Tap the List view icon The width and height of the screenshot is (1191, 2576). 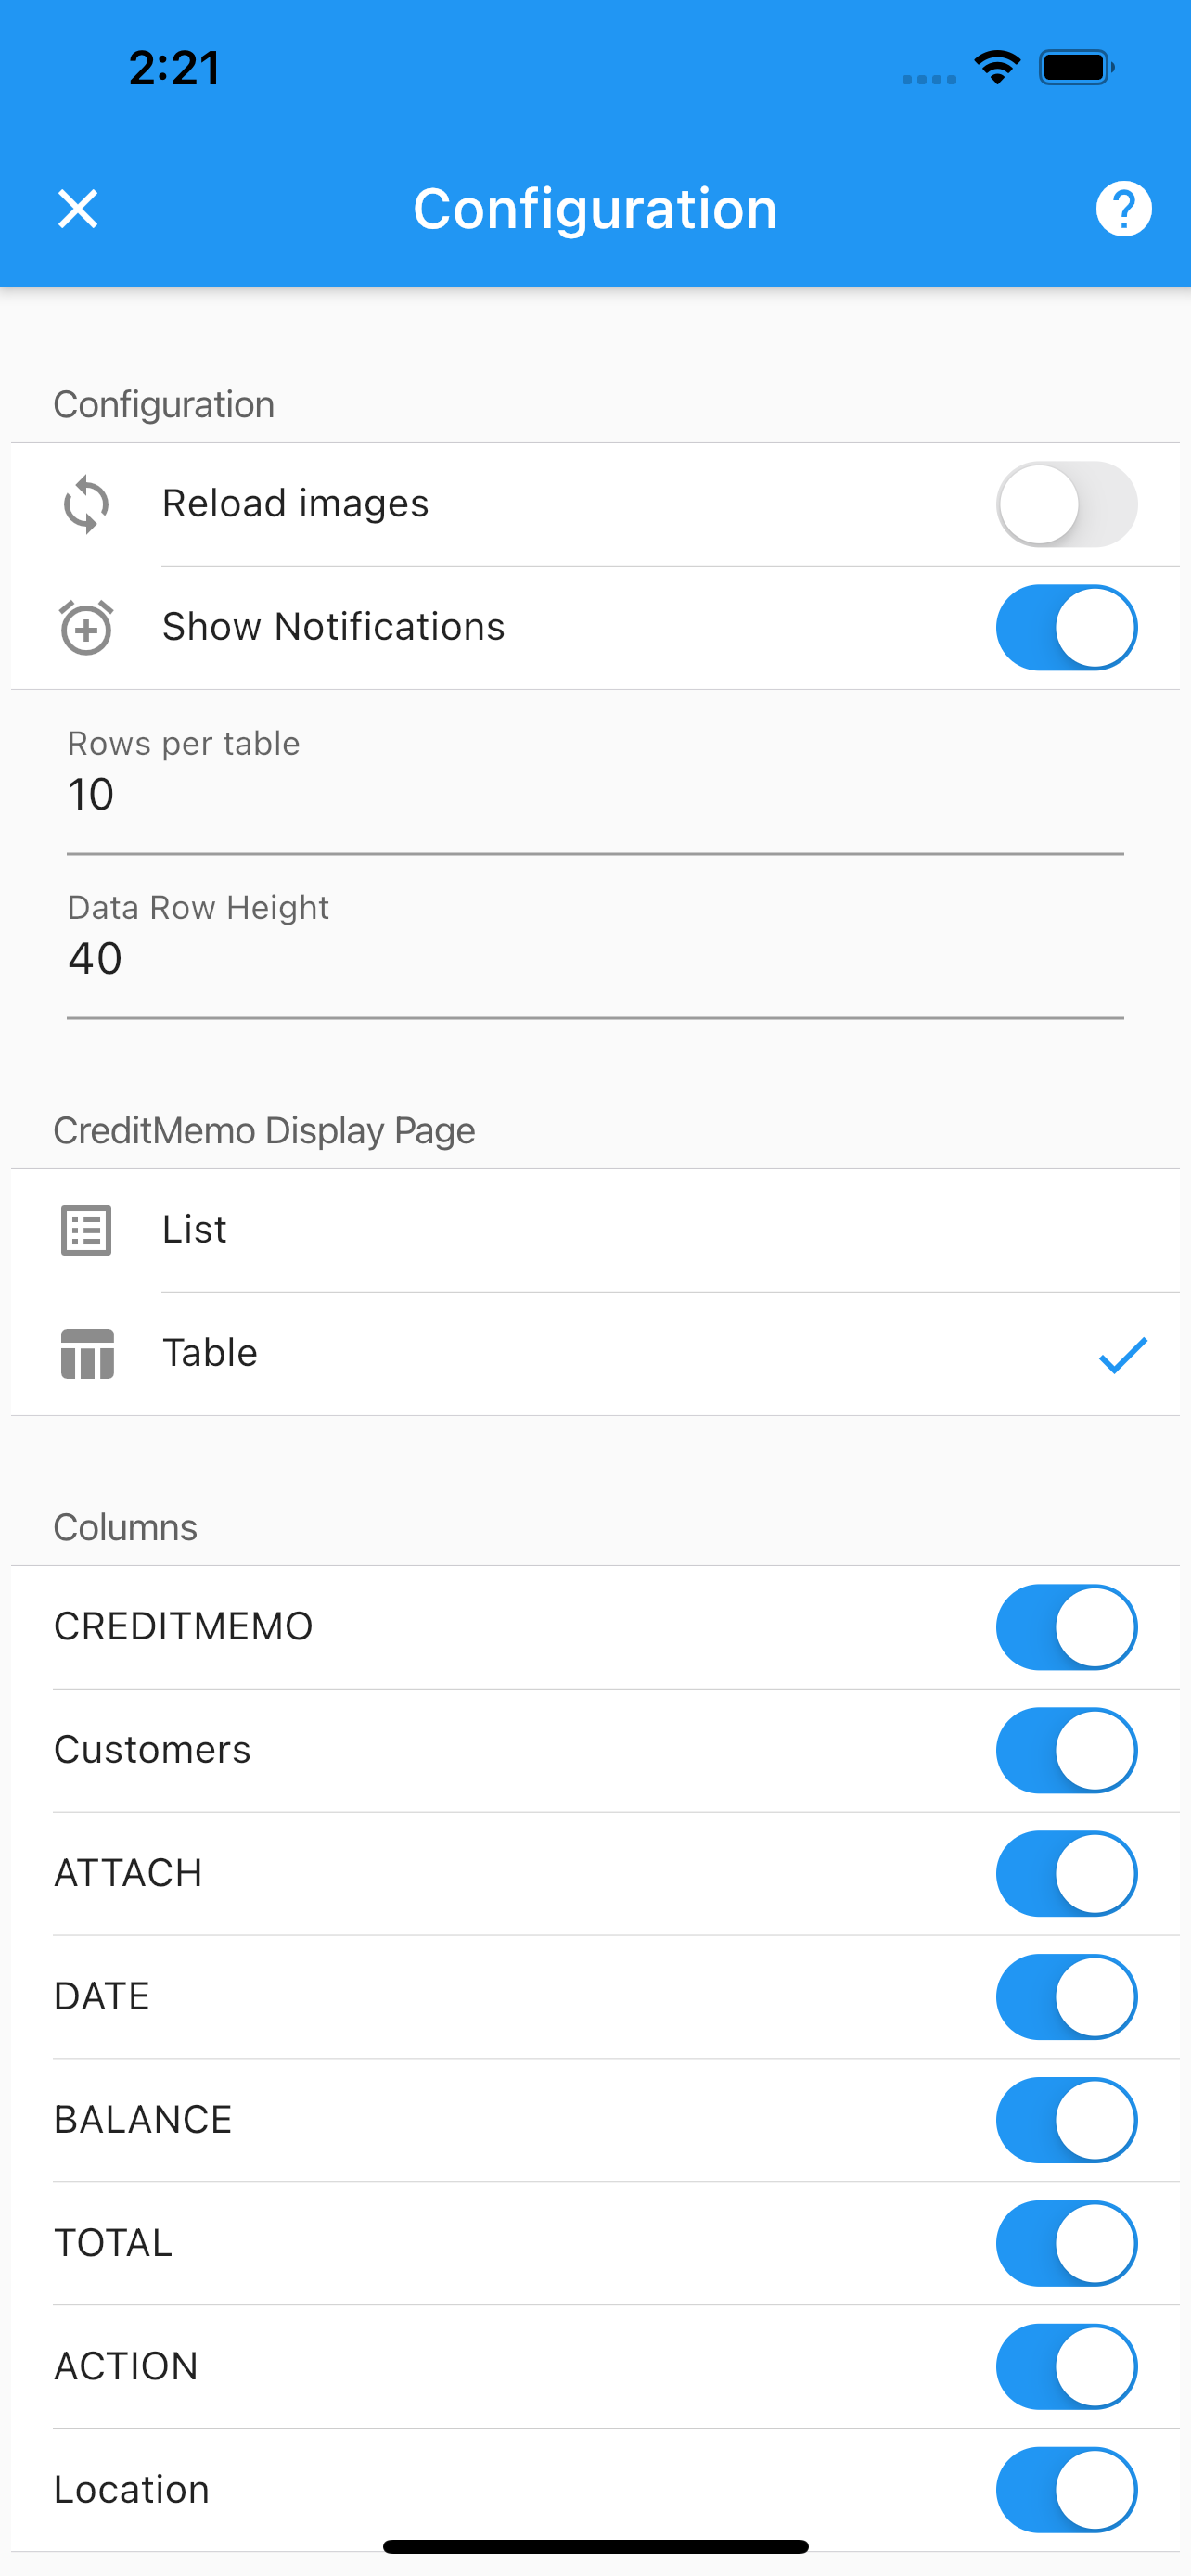point(87,1230)
